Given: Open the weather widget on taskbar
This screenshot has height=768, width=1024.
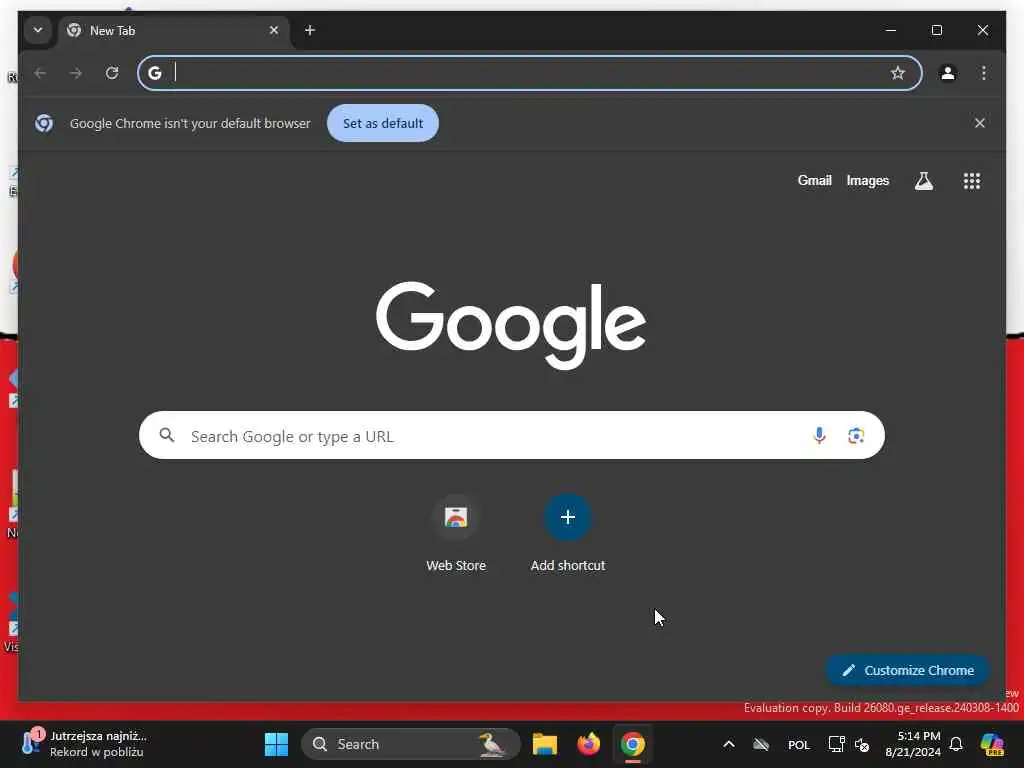Looking at the screenshot, I should click(84, 744).
